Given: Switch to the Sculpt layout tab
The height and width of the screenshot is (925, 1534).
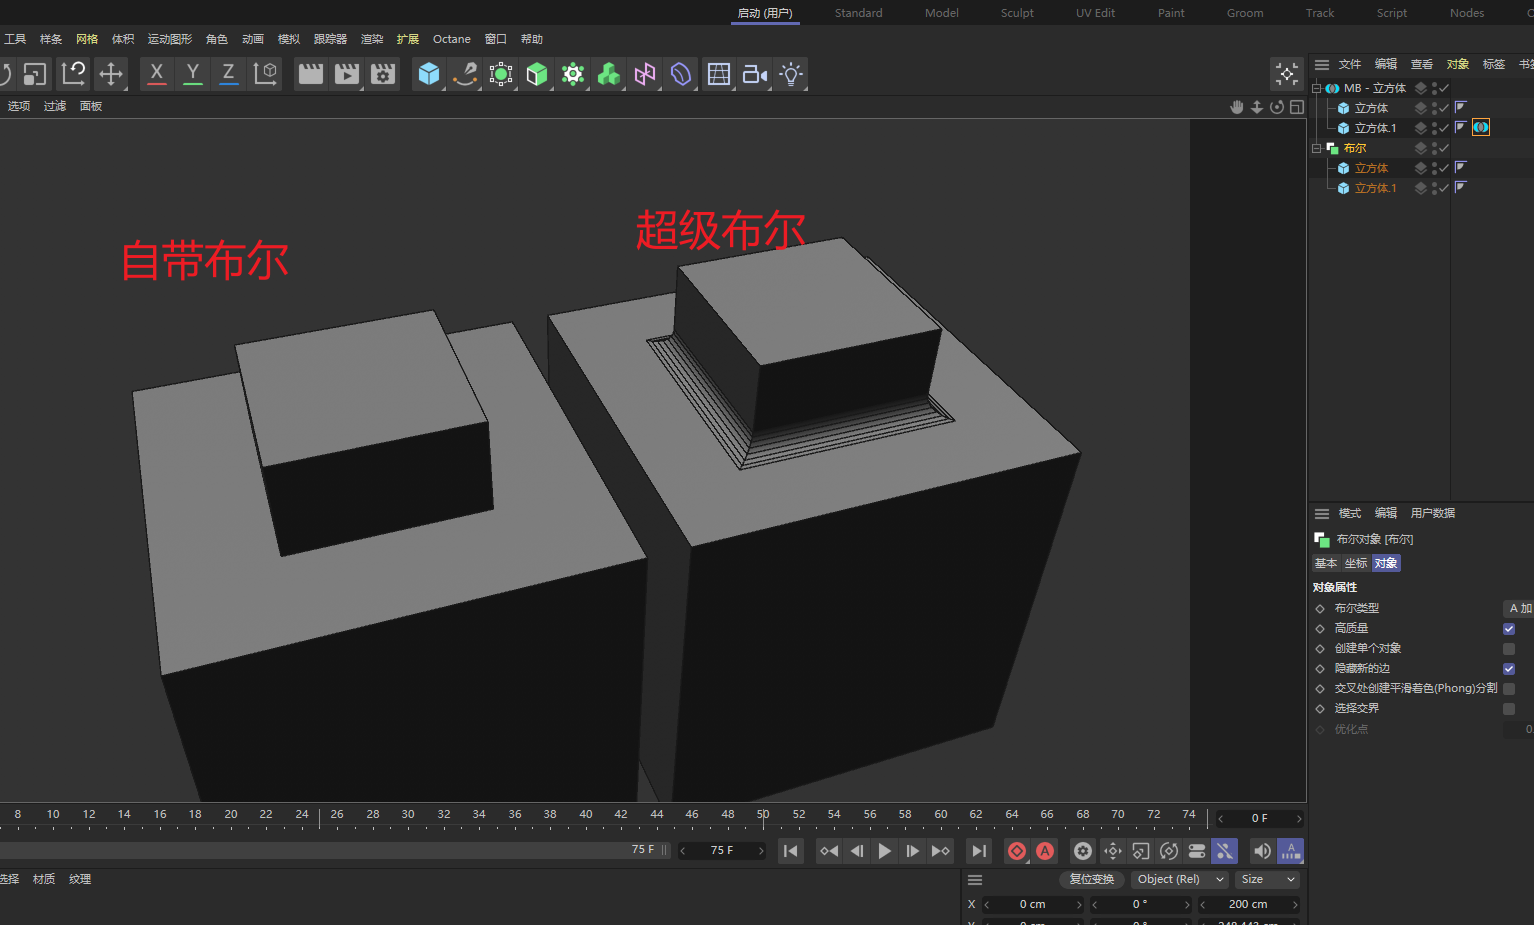Looking at the screenshot, I should [x=1017, y=13].
